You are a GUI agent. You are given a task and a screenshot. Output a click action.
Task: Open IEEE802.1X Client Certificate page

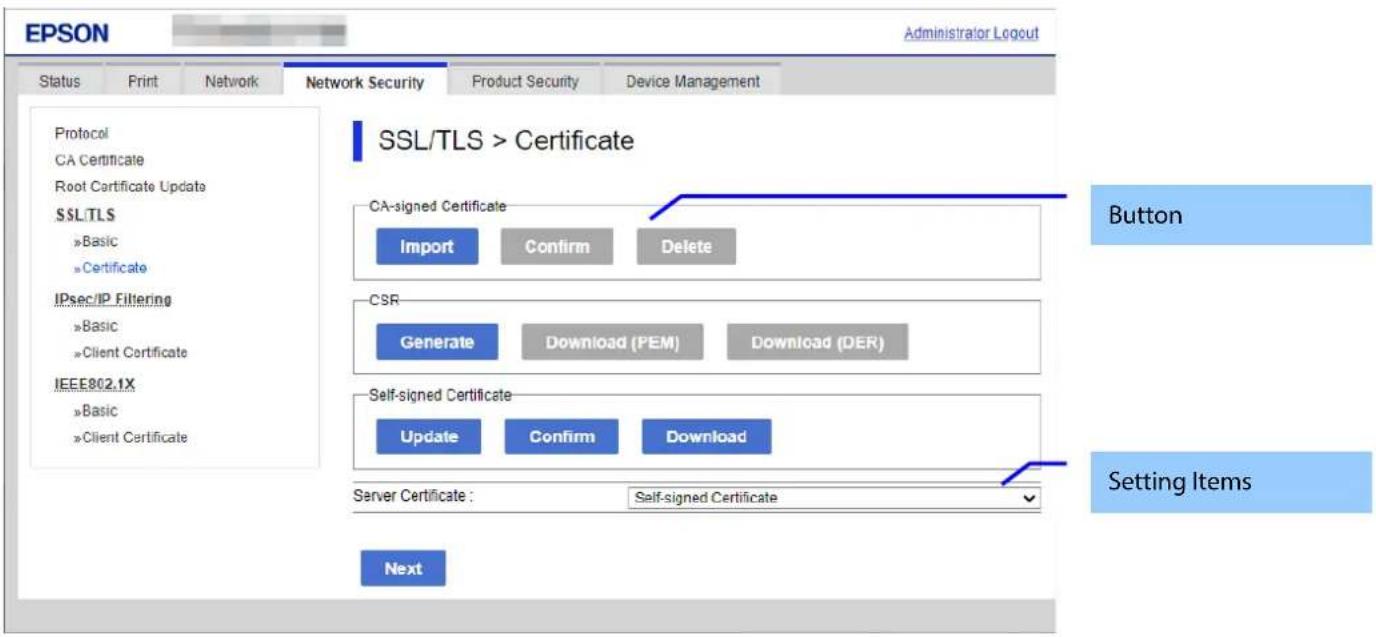[x=130, y=438]
